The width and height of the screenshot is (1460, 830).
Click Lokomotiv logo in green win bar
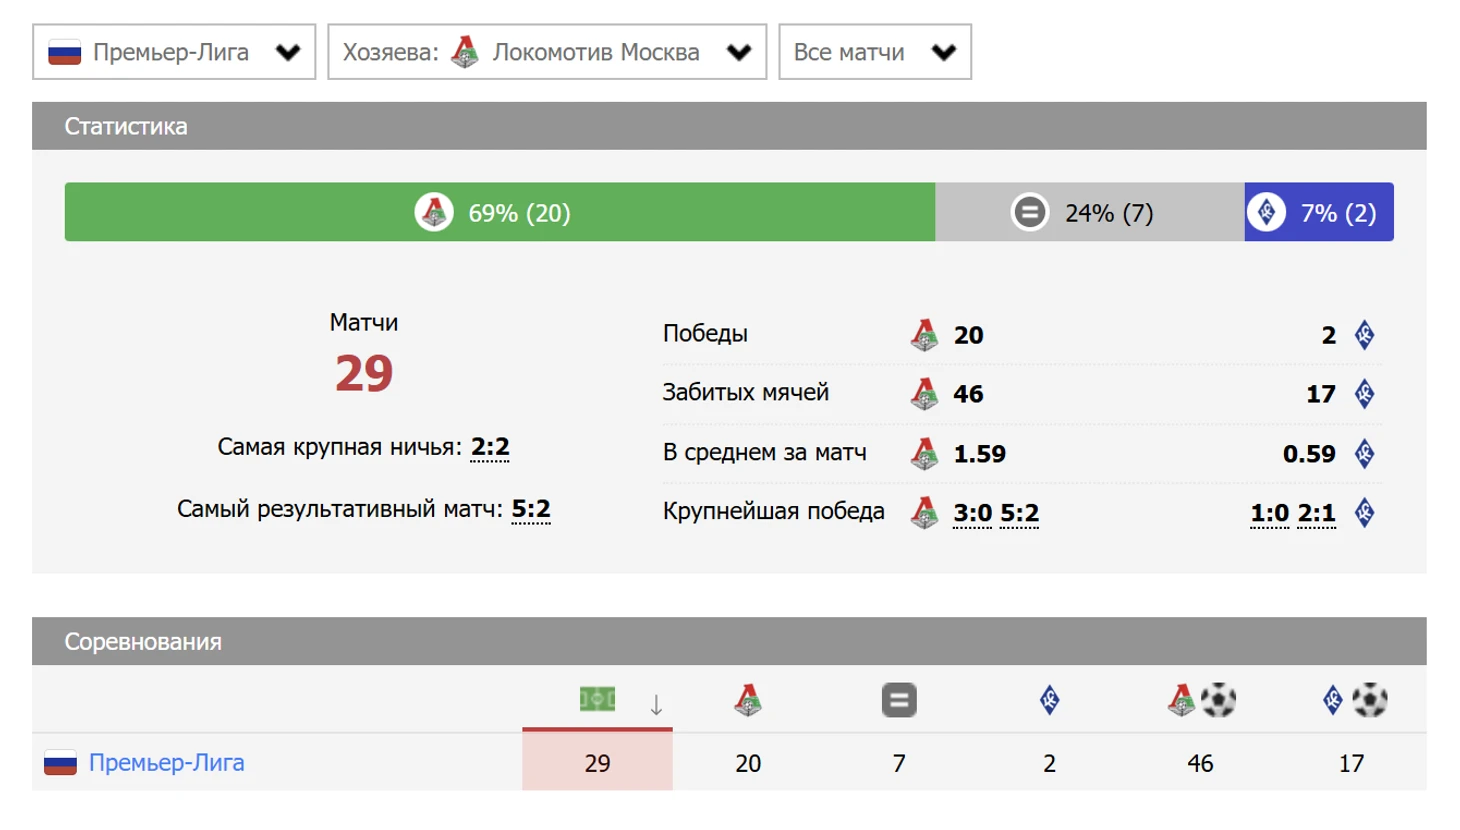tap(434, 212)
